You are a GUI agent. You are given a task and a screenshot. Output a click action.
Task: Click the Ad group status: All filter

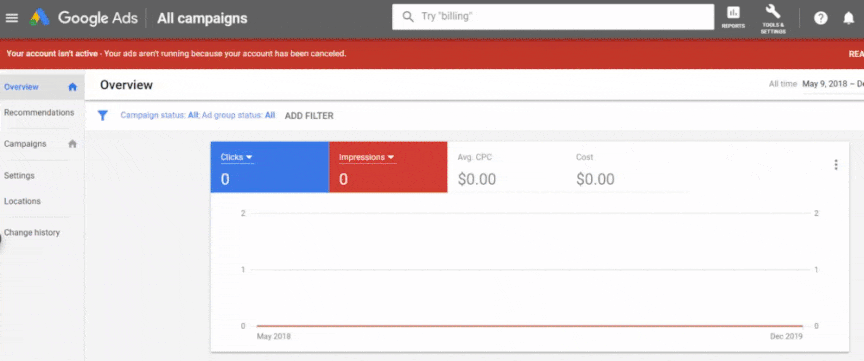[x=239, y=115]
